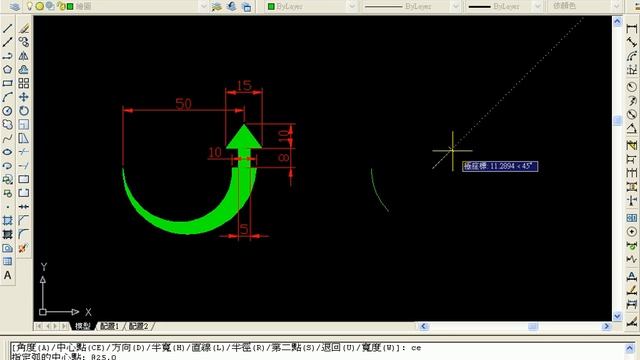Switch to the 配置2 layout tab

coord(138,326)
